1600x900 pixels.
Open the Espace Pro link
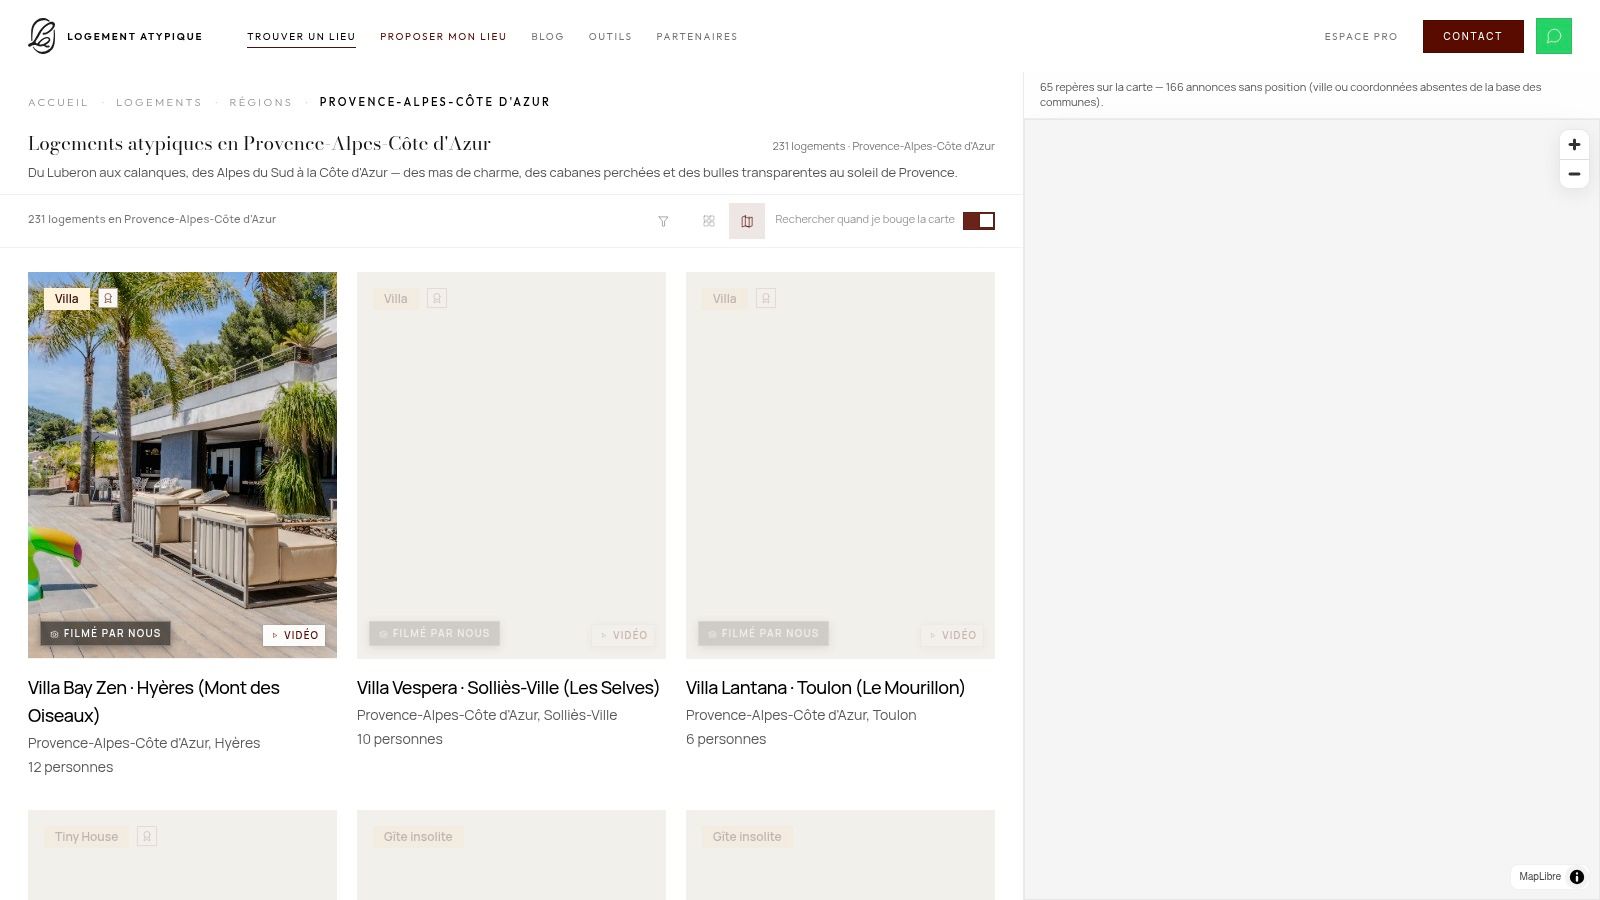coord(1361,36)
